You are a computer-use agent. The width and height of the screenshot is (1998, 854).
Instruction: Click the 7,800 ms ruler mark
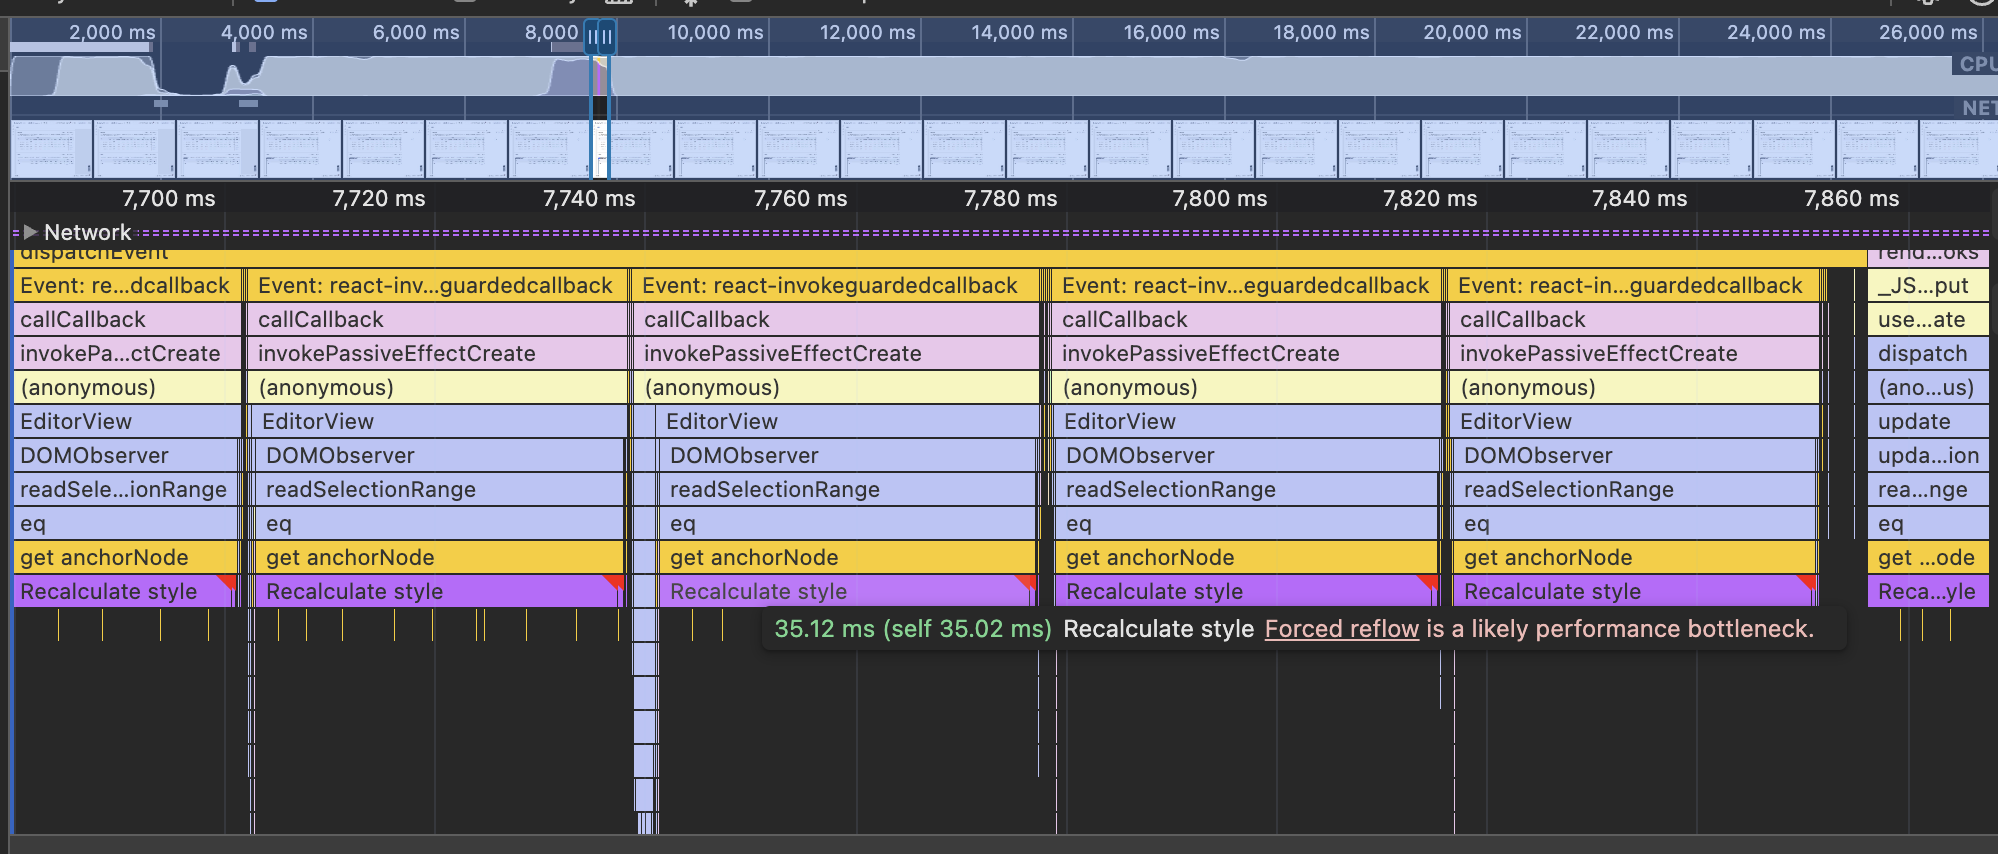pos(1219,199)
